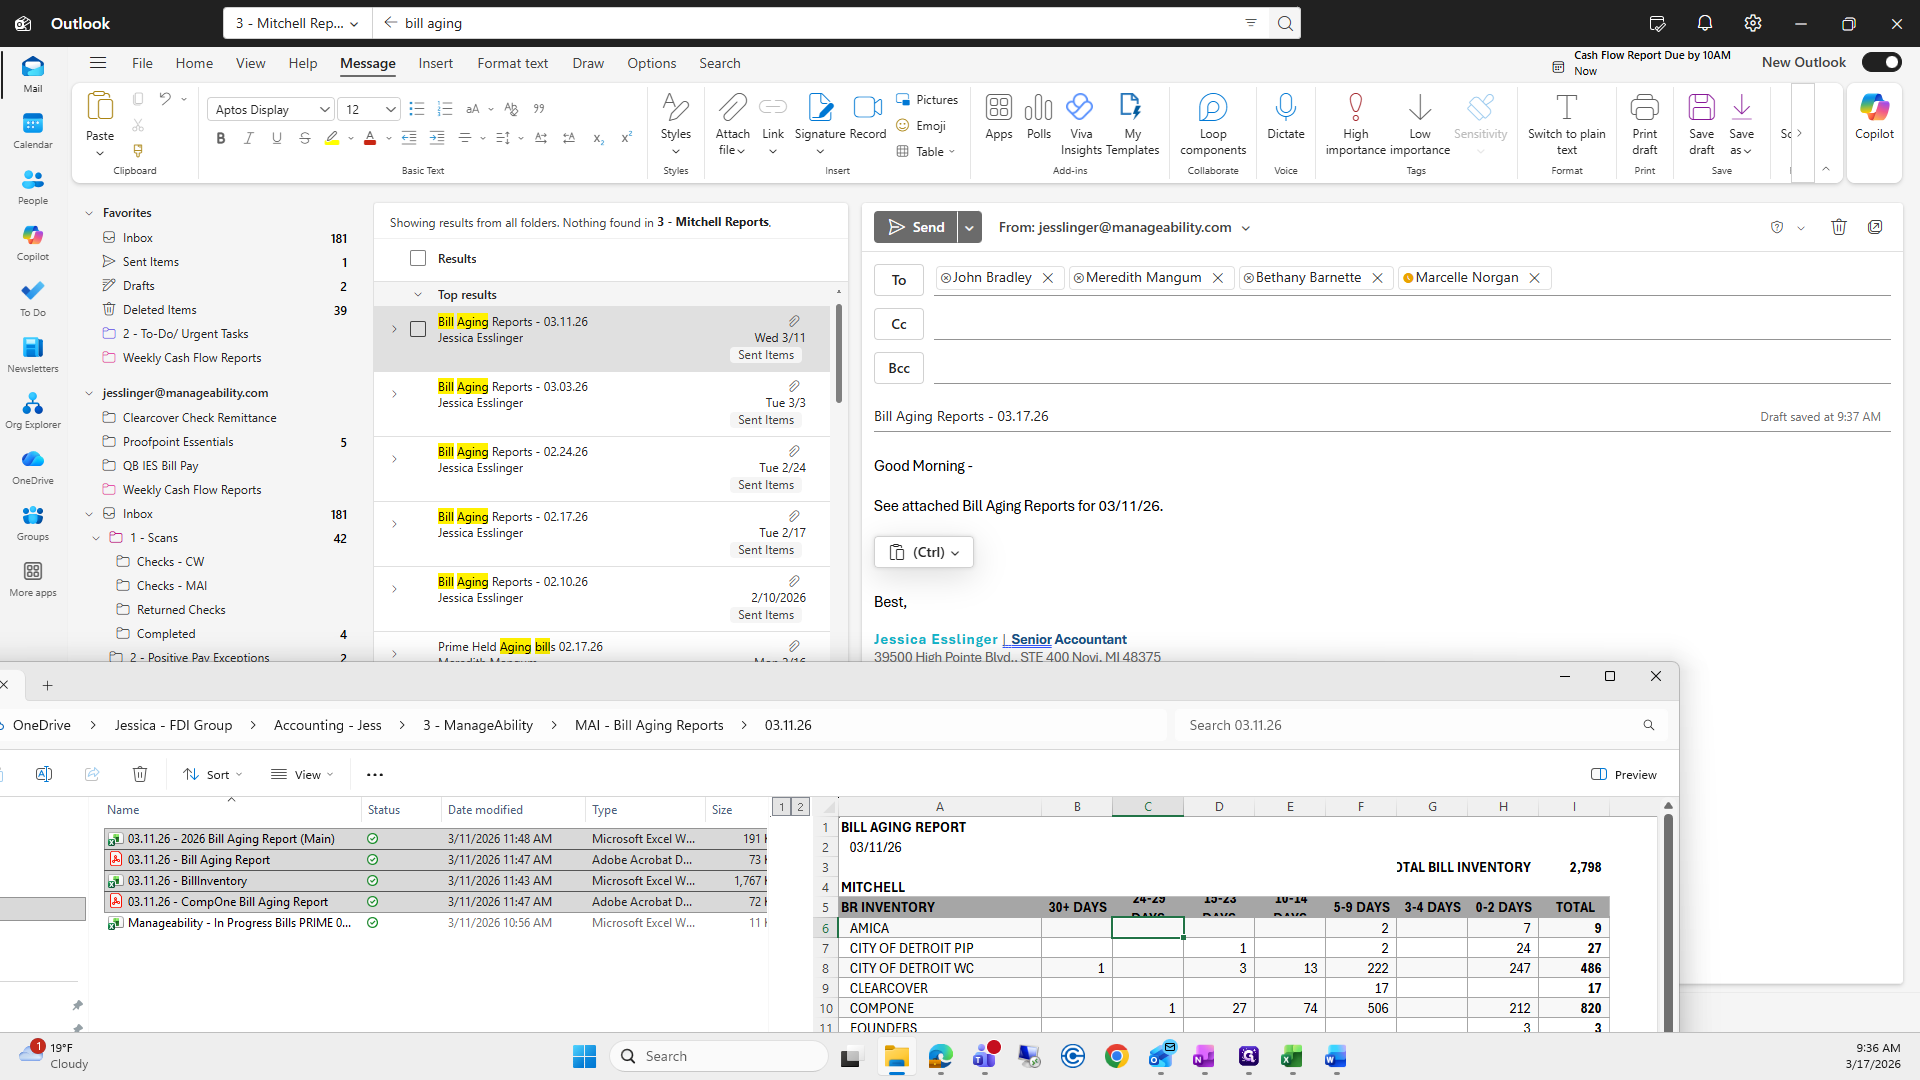Click the Dictate microphone icon

point(1285,108)
